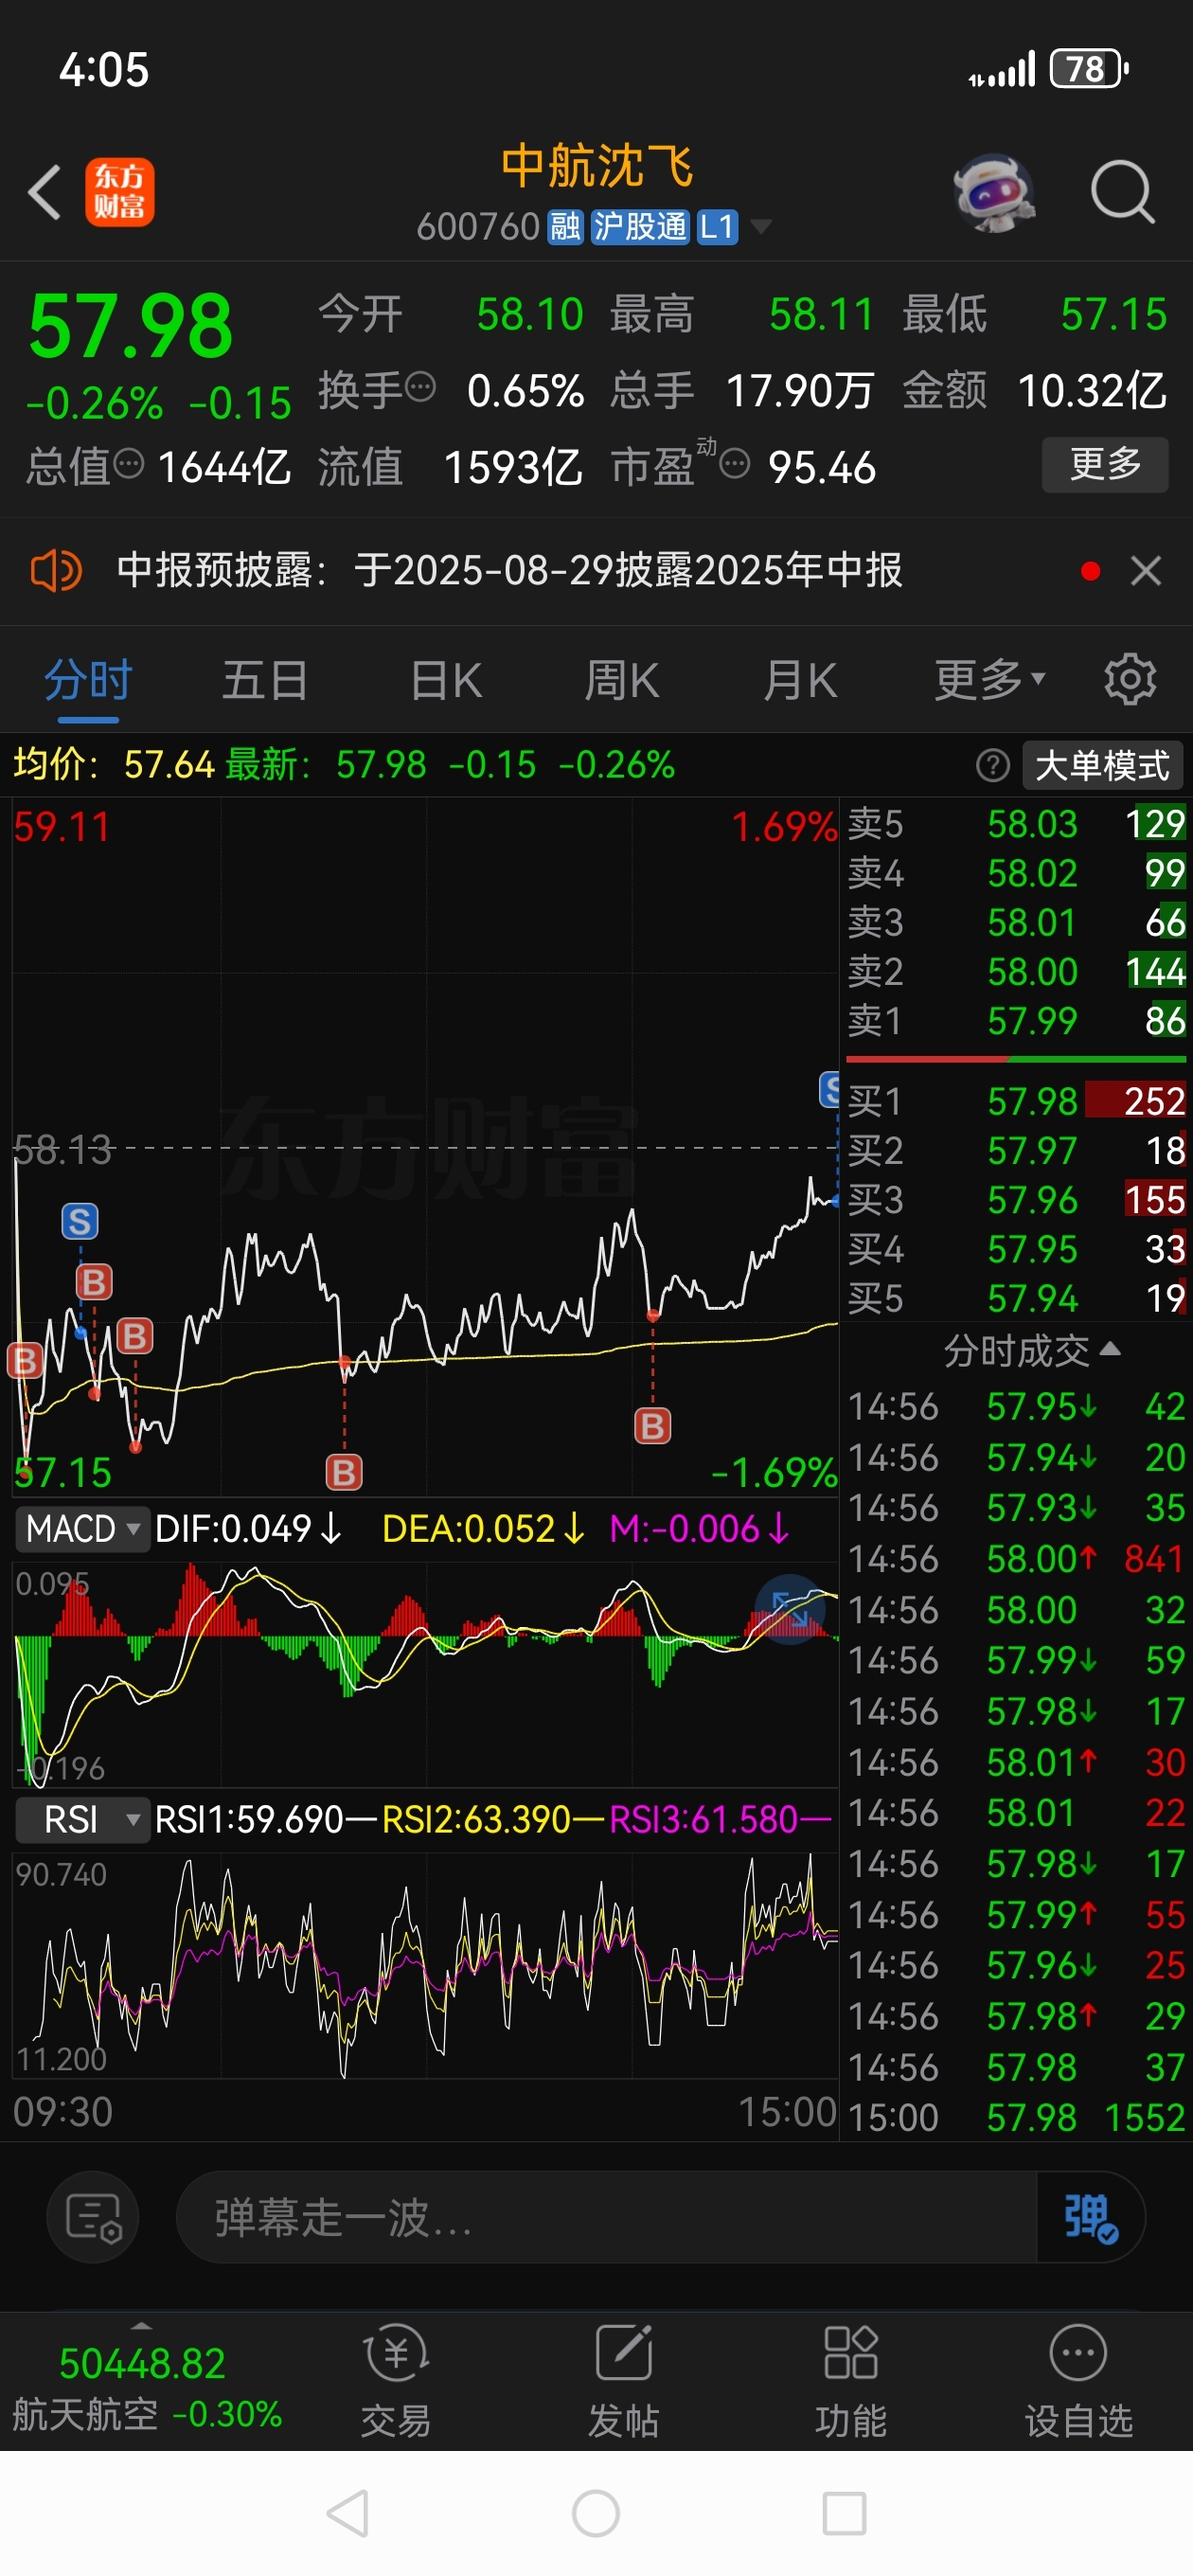Image resolution: width=1193 pixels, height=2576 pixels.
Task: Focus the 弹幕走一波 input field
Action: tap(606, 2219)
